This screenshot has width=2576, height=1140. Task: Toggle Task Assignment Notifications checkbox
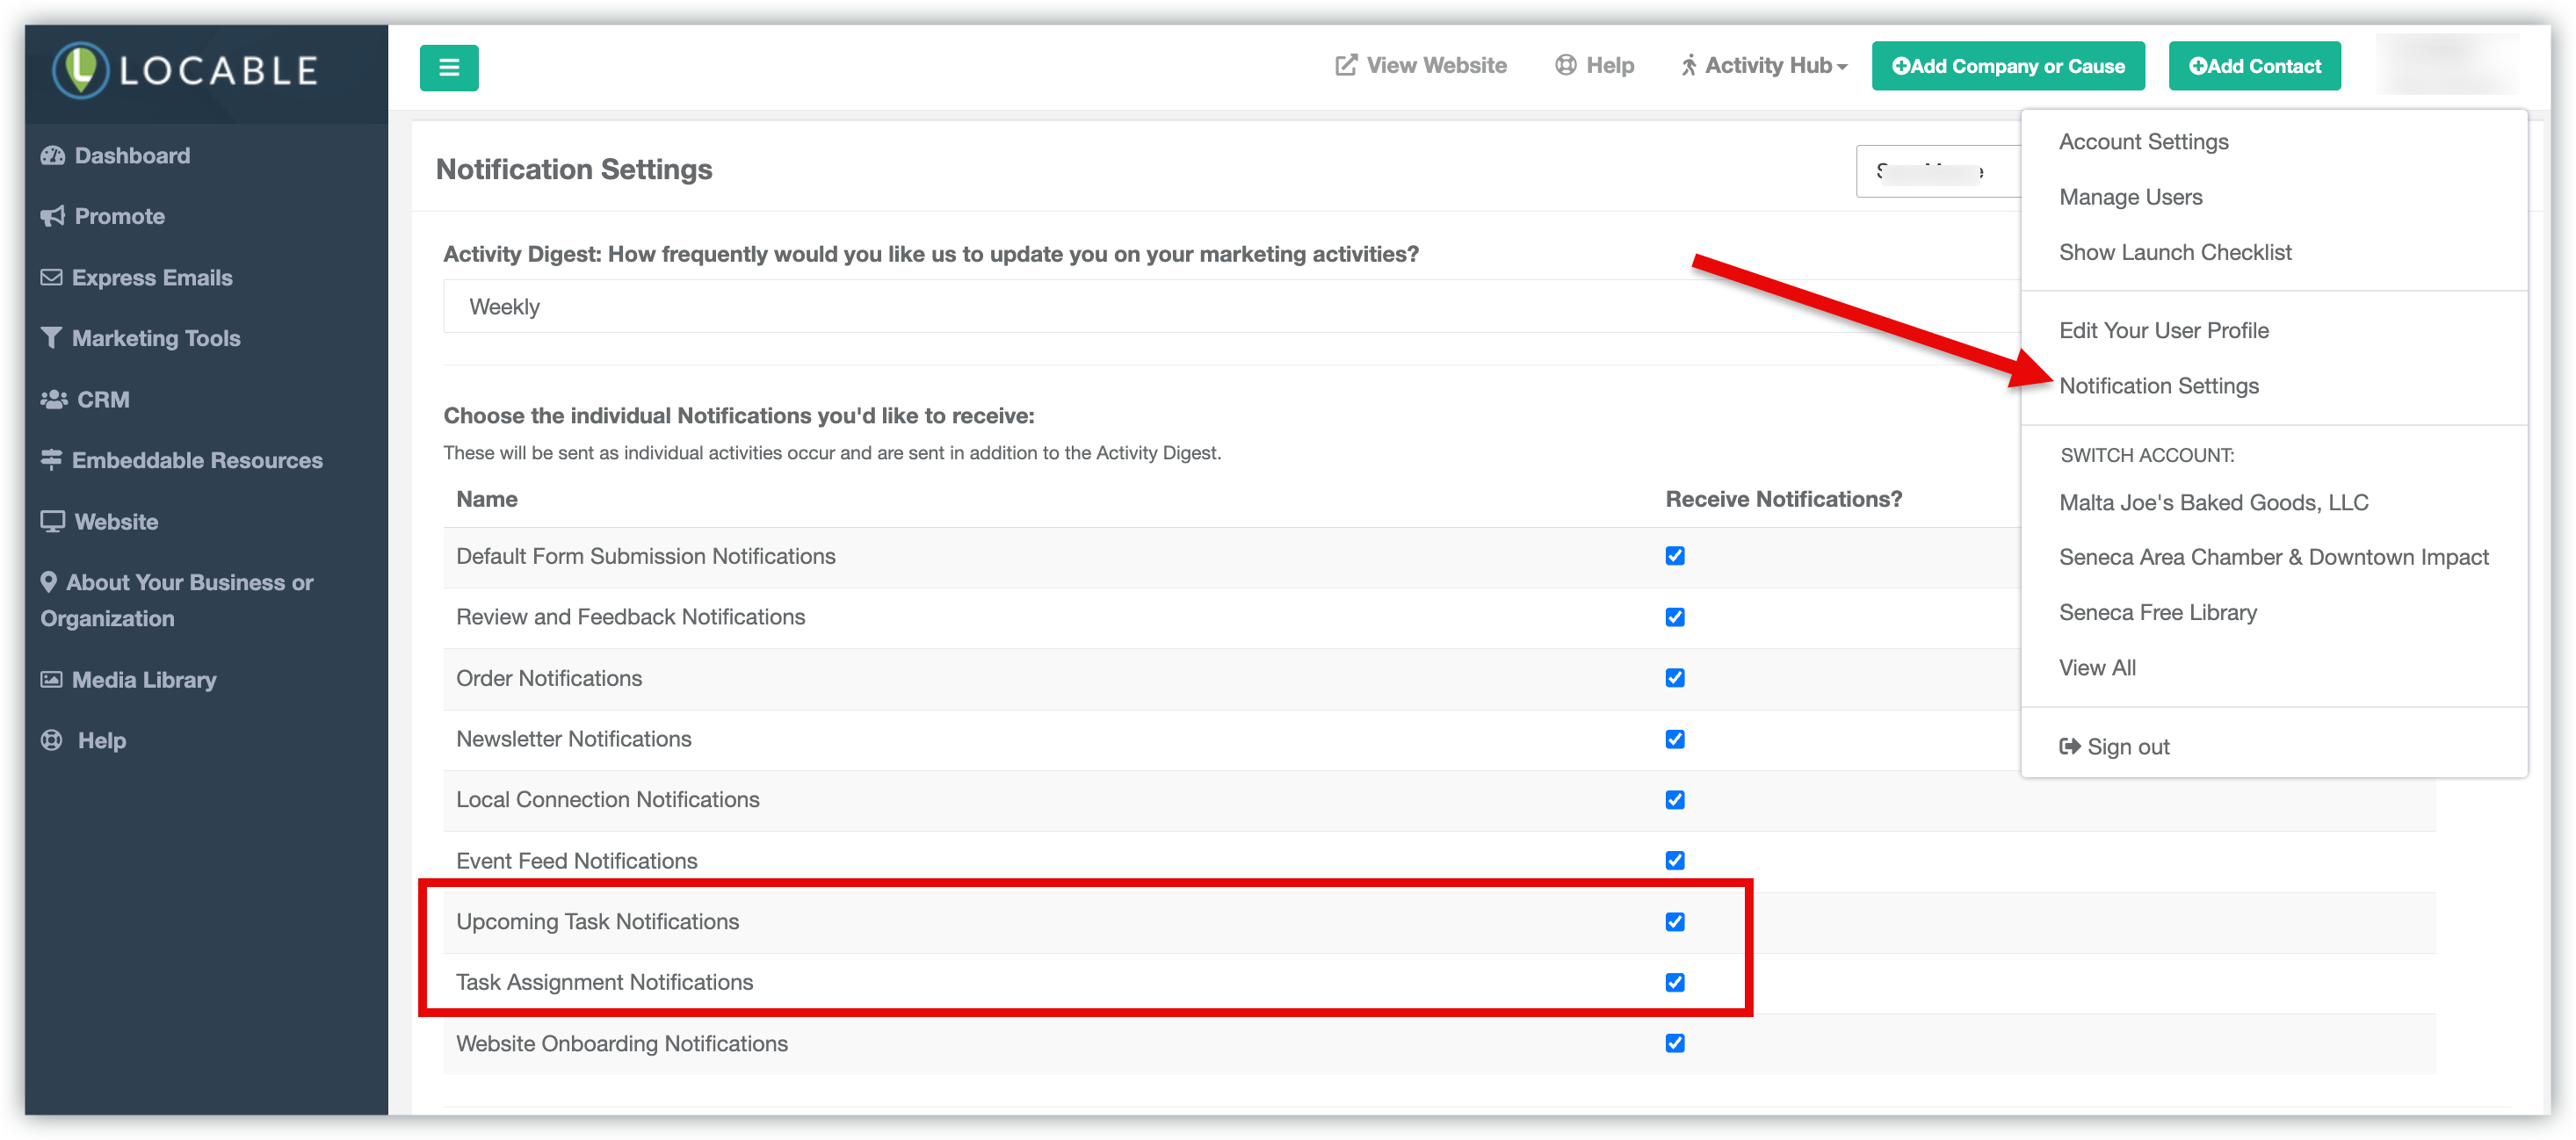pyautogui.click(x=1675, y=983)
